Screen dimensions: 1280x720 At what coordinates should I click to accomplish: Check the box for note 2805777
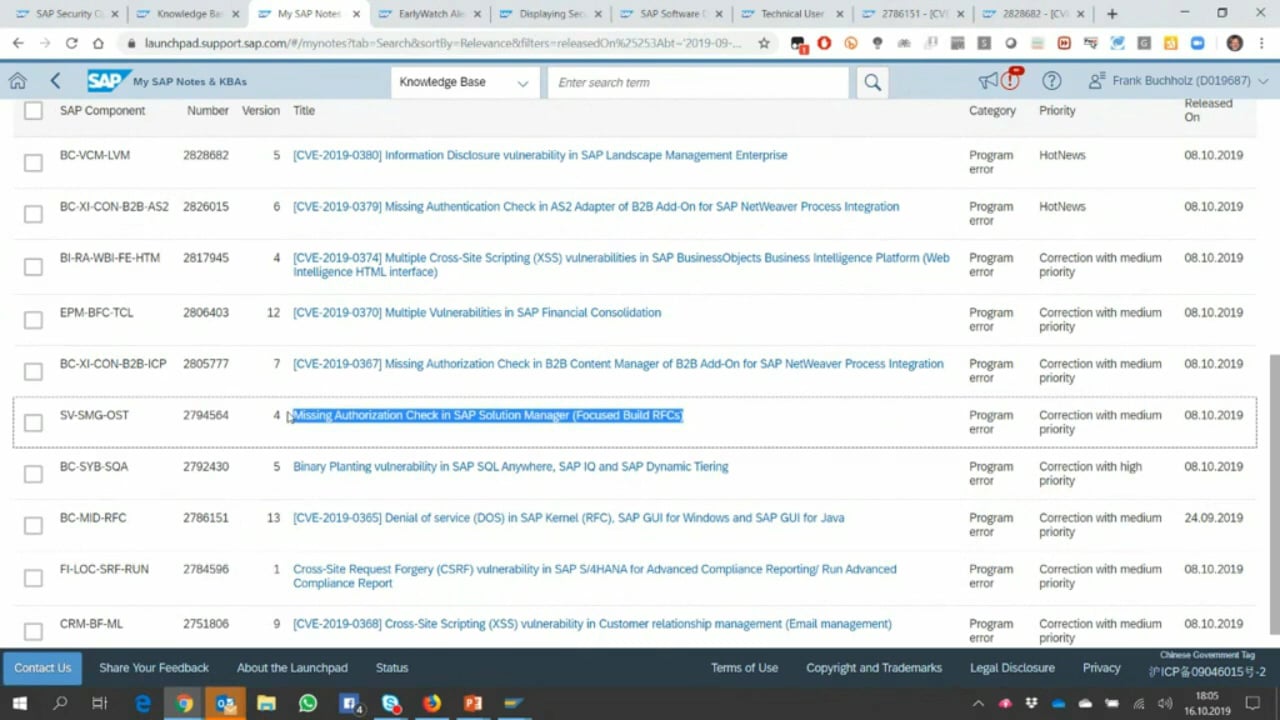[33, 371]
